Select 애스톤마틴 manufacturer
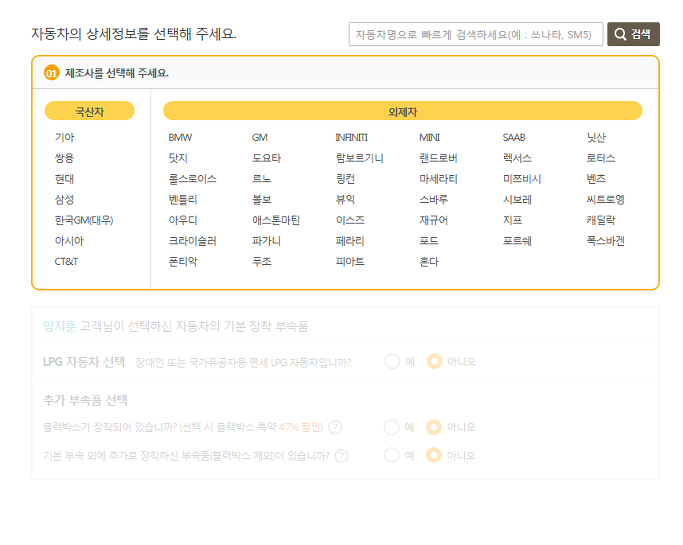 [x=276, y=220]
